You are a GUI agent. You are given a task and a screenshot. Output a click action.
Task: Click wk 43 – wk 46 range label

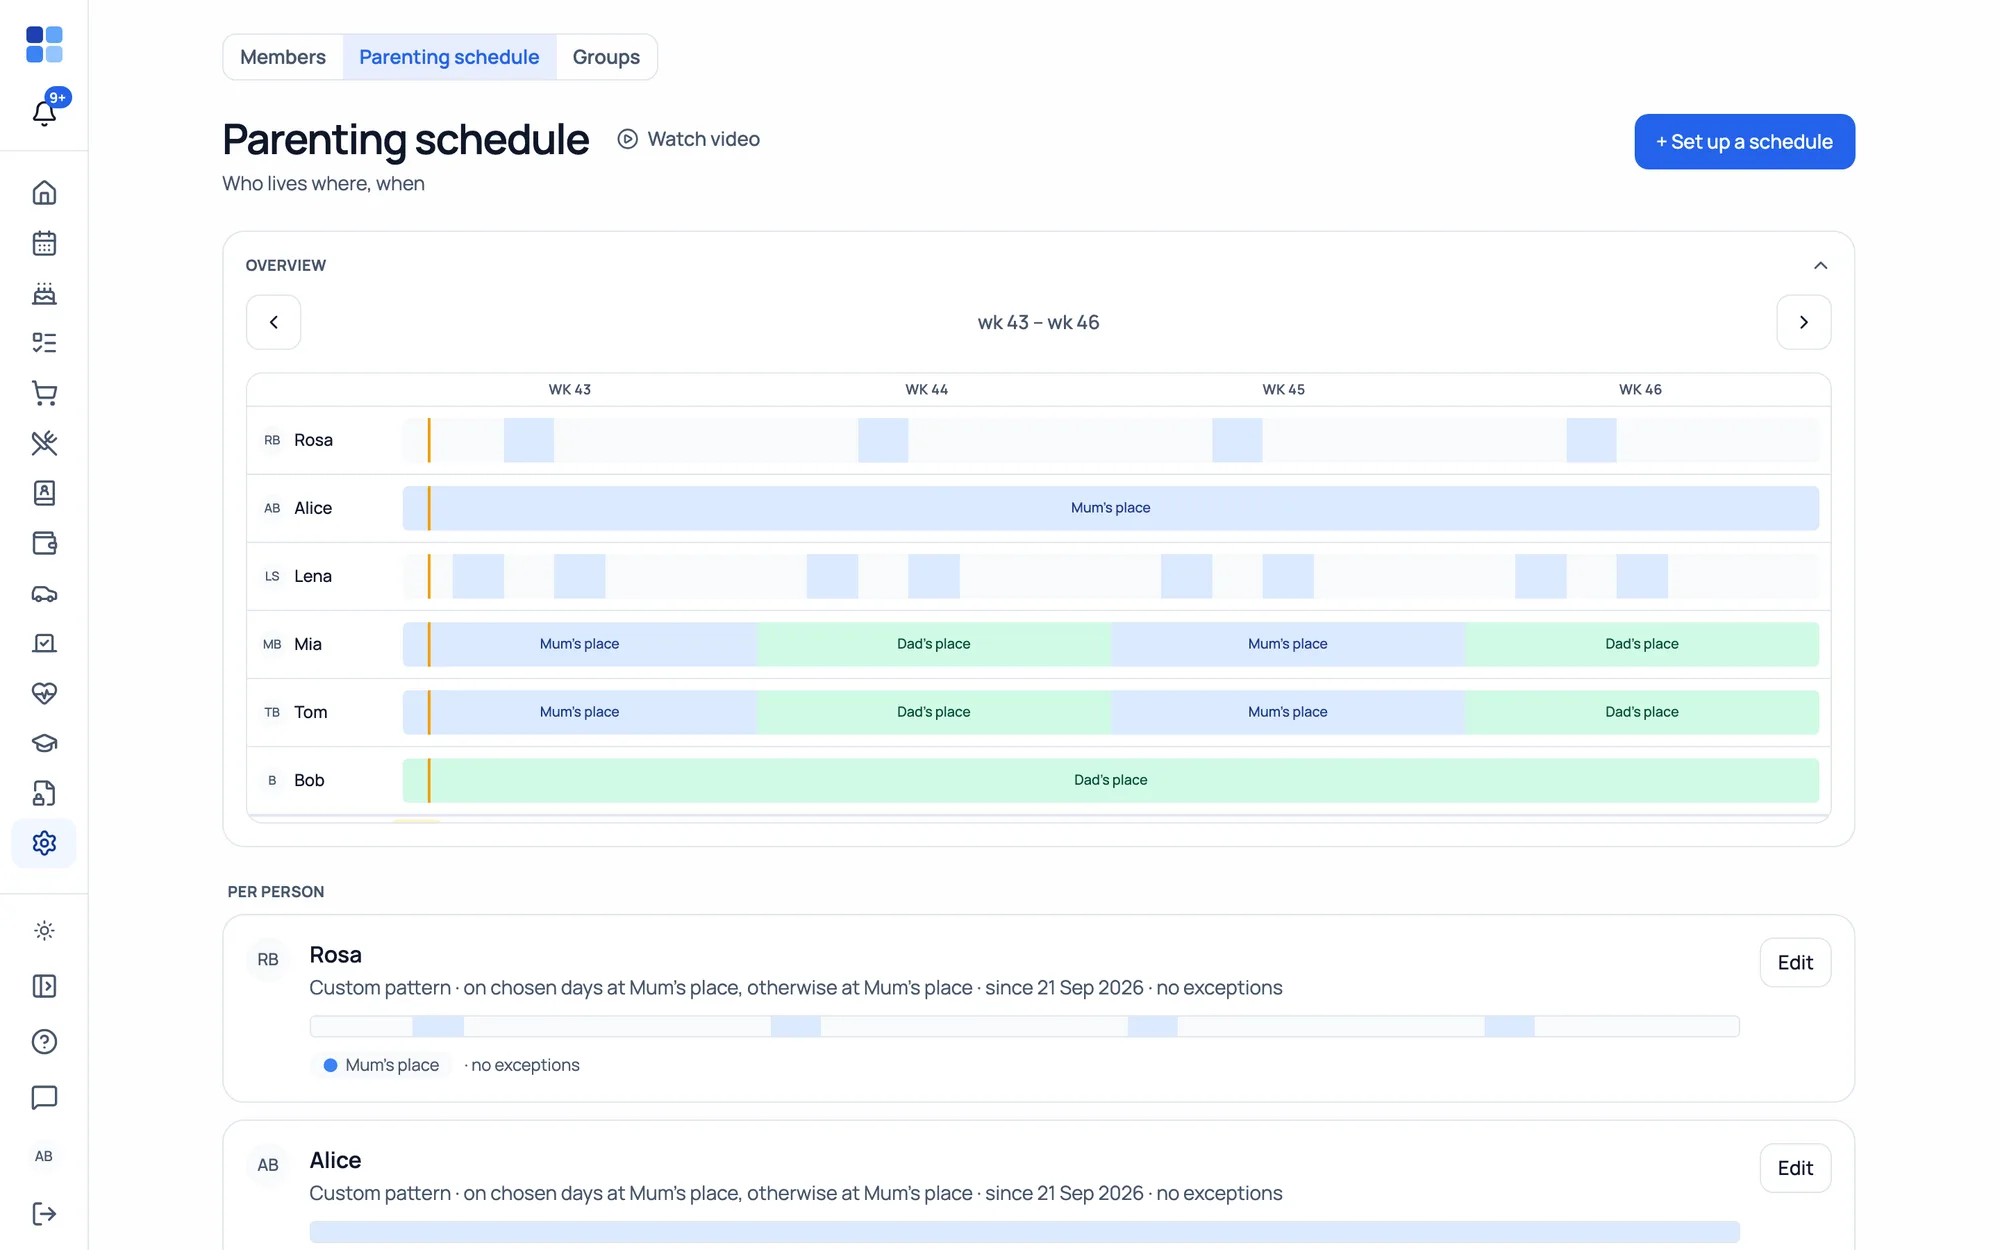pyautogui.click(x=1038, y=322)
